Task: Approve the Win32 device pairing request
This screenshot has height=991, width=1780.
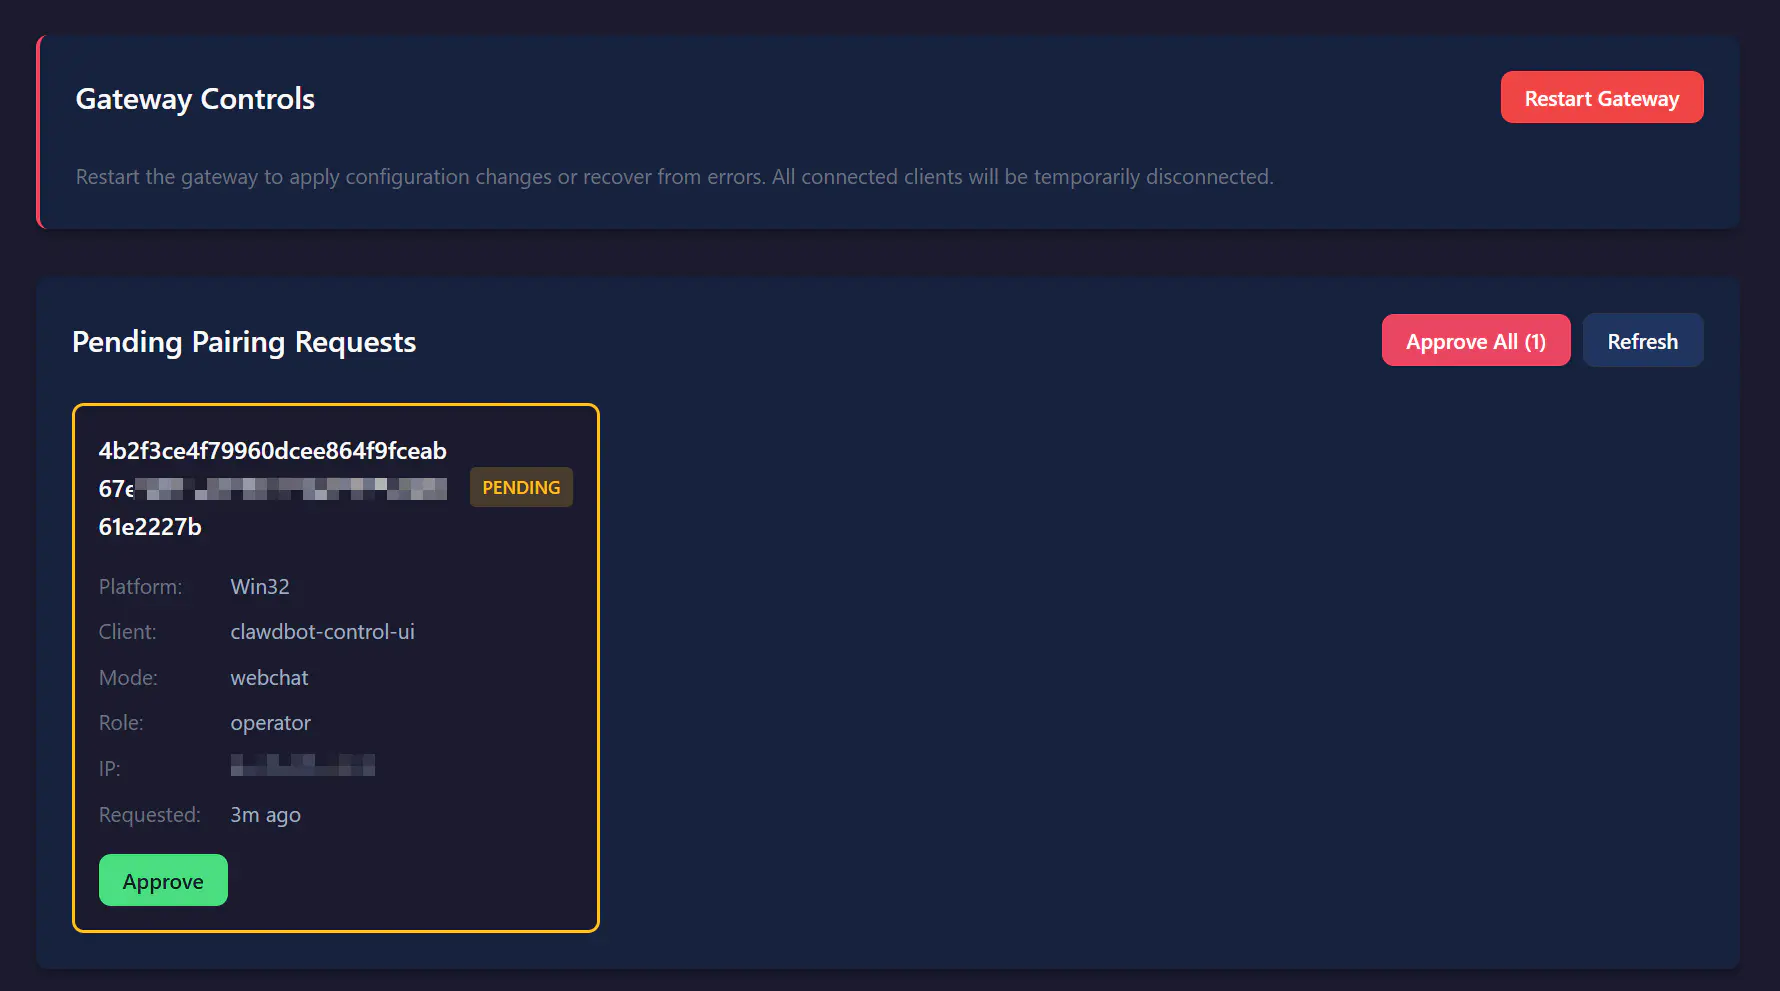Action: [163, 880]
